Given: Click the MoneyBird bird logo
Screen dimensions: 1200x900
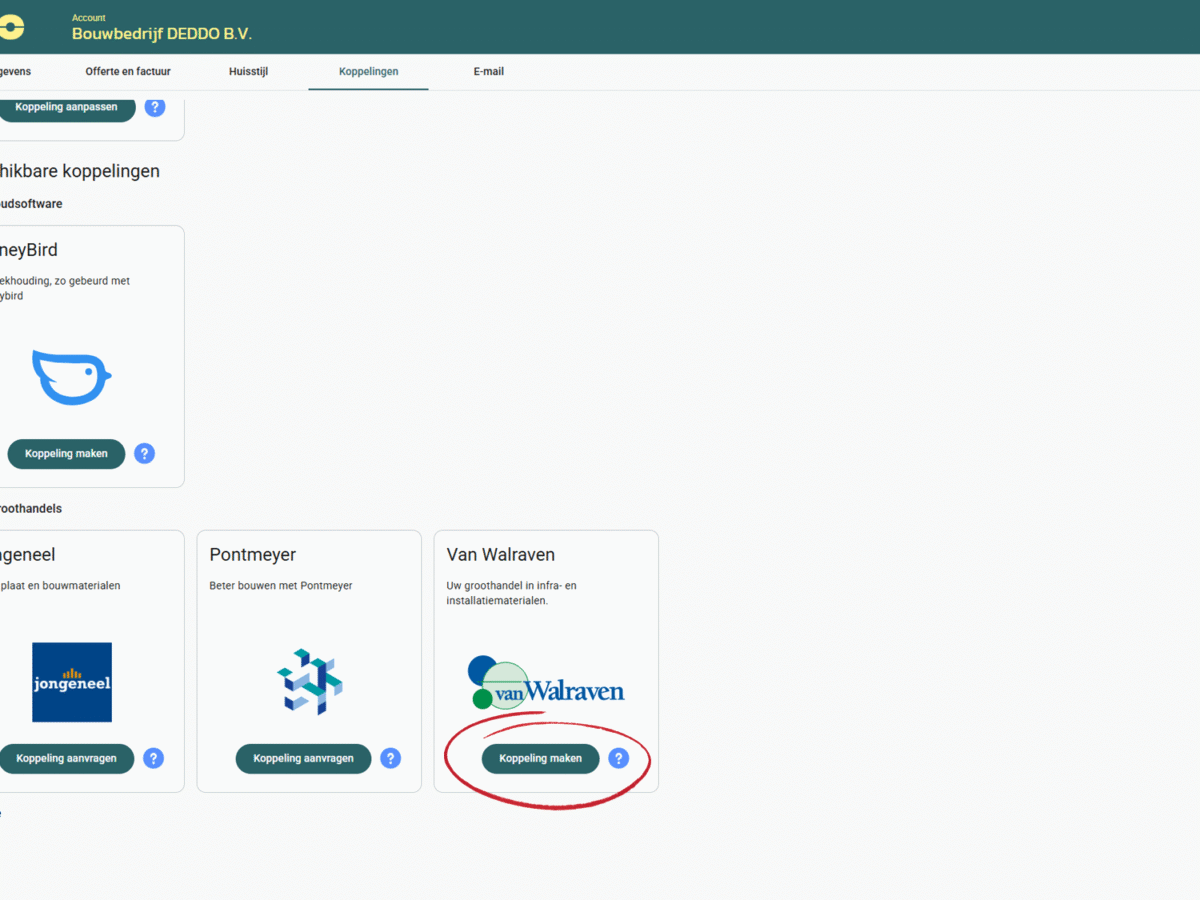Looking at the screenshot, I should click(x=70, y=378).
